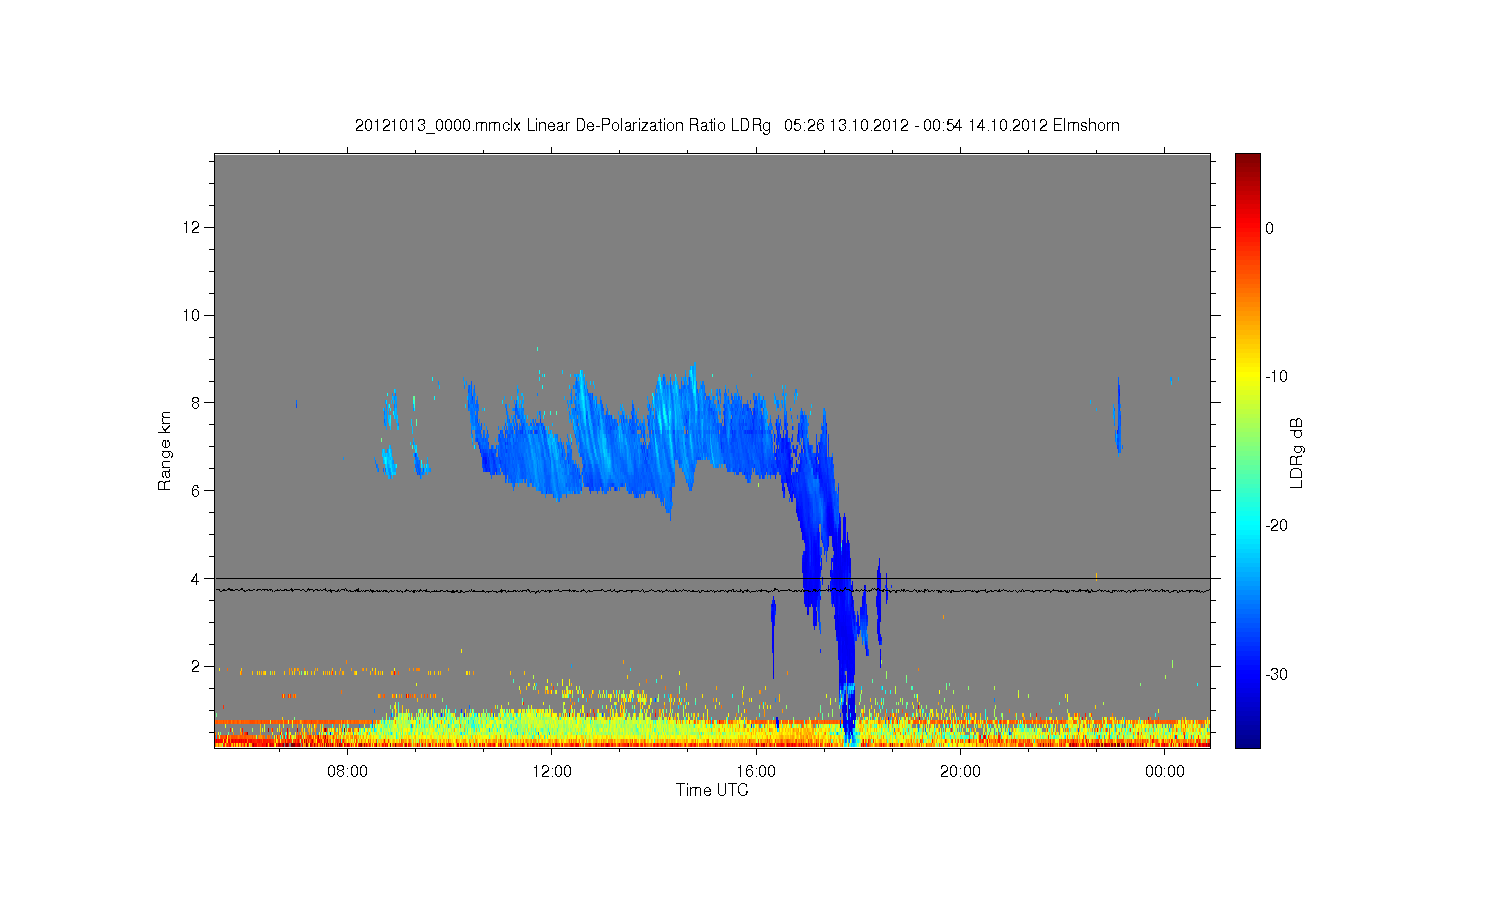Click the range tick label 2

click(197, 666)
